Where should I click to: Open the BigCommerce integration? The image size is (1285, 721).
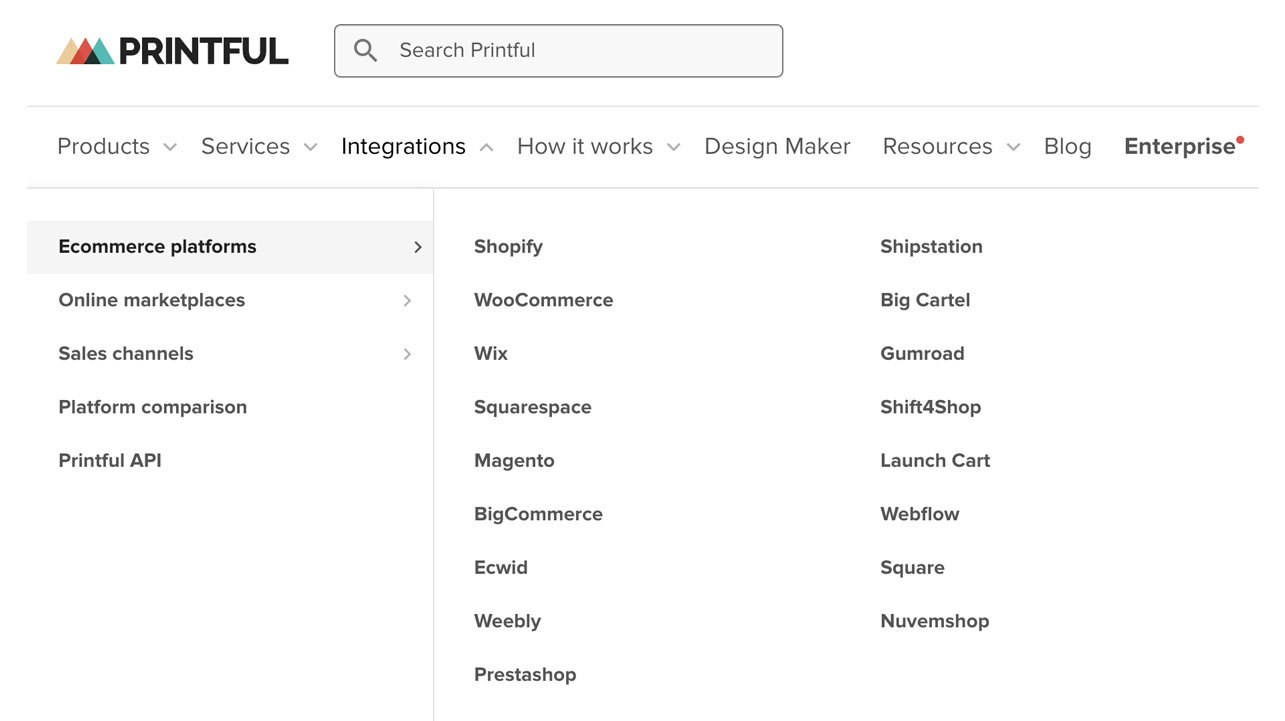click(x=538, y=514)
